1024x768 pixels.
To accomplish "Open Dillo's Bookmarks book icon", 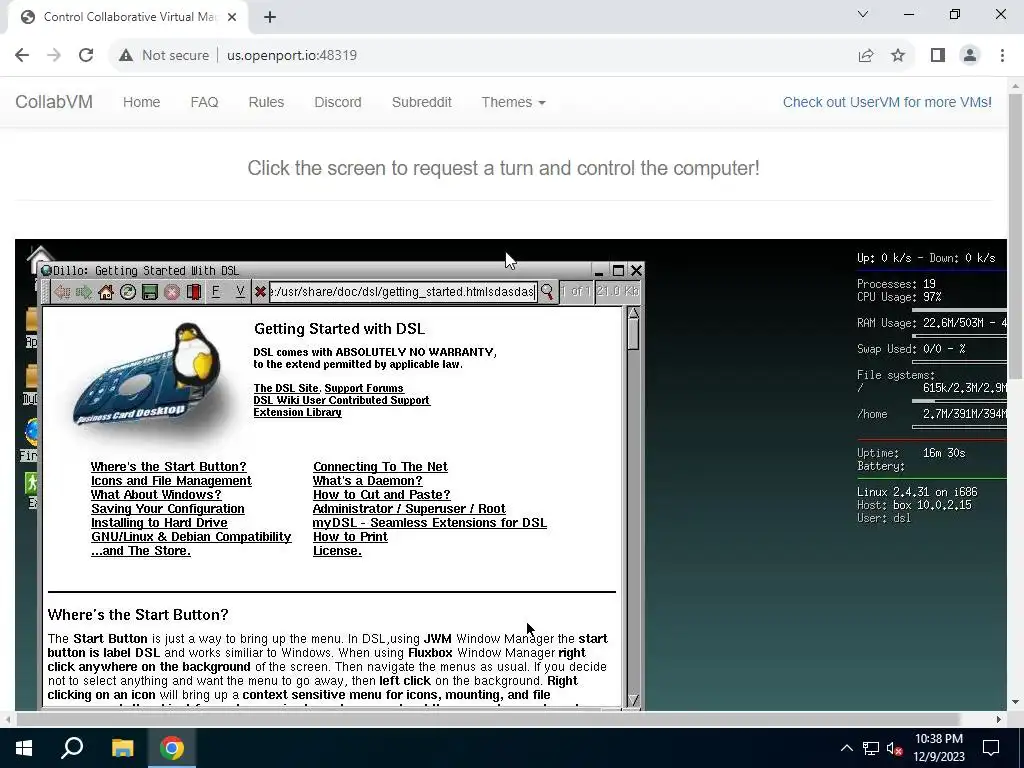I will point(193,292).
